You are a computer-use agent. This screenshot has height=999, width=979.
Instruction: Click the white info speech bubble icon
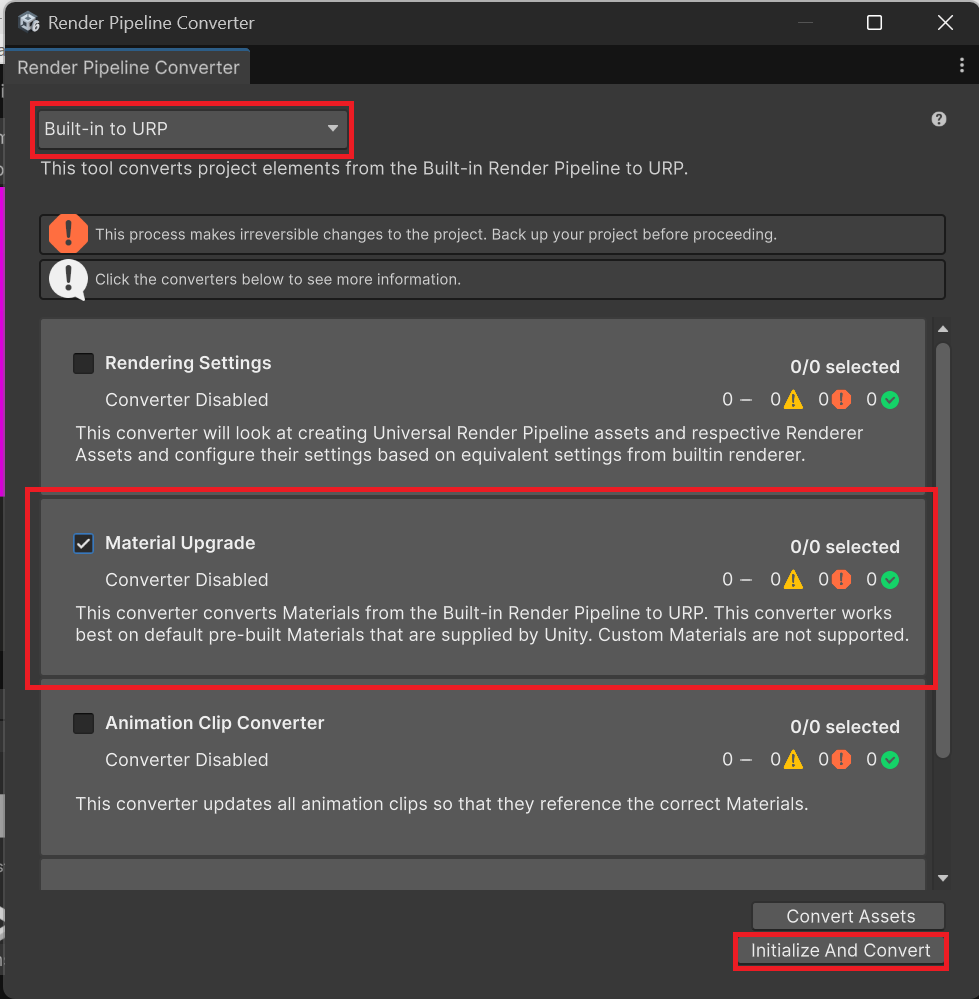[x=68, y=279]
